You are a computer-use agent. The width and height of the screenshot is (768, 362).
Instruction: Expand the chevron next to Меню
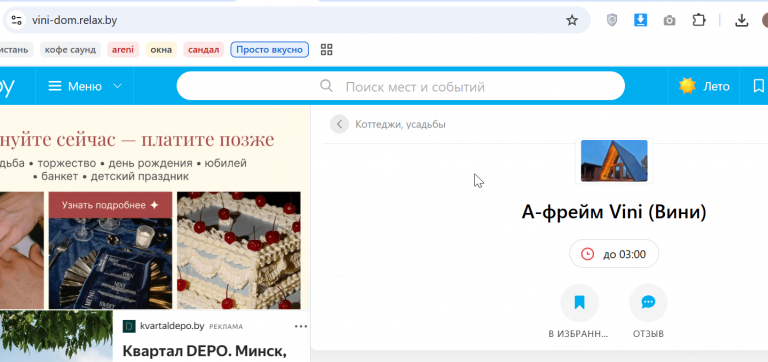(x=118, y=86)
